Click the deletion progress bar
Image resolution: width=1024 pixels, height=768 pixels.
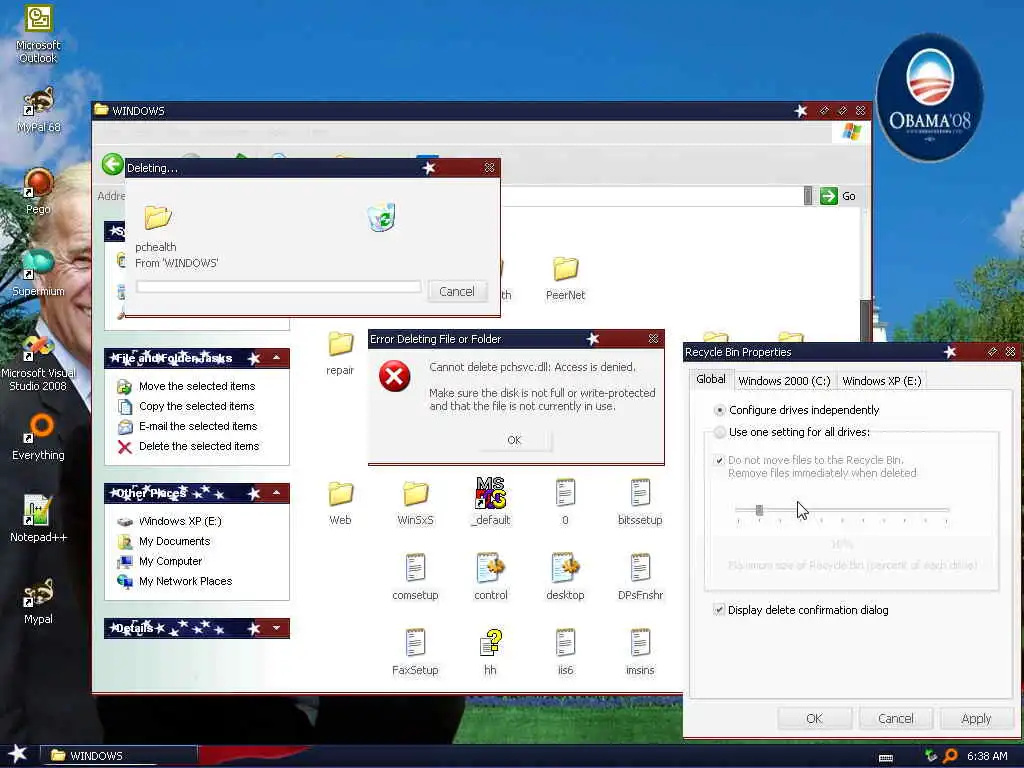tap(279, 286)
